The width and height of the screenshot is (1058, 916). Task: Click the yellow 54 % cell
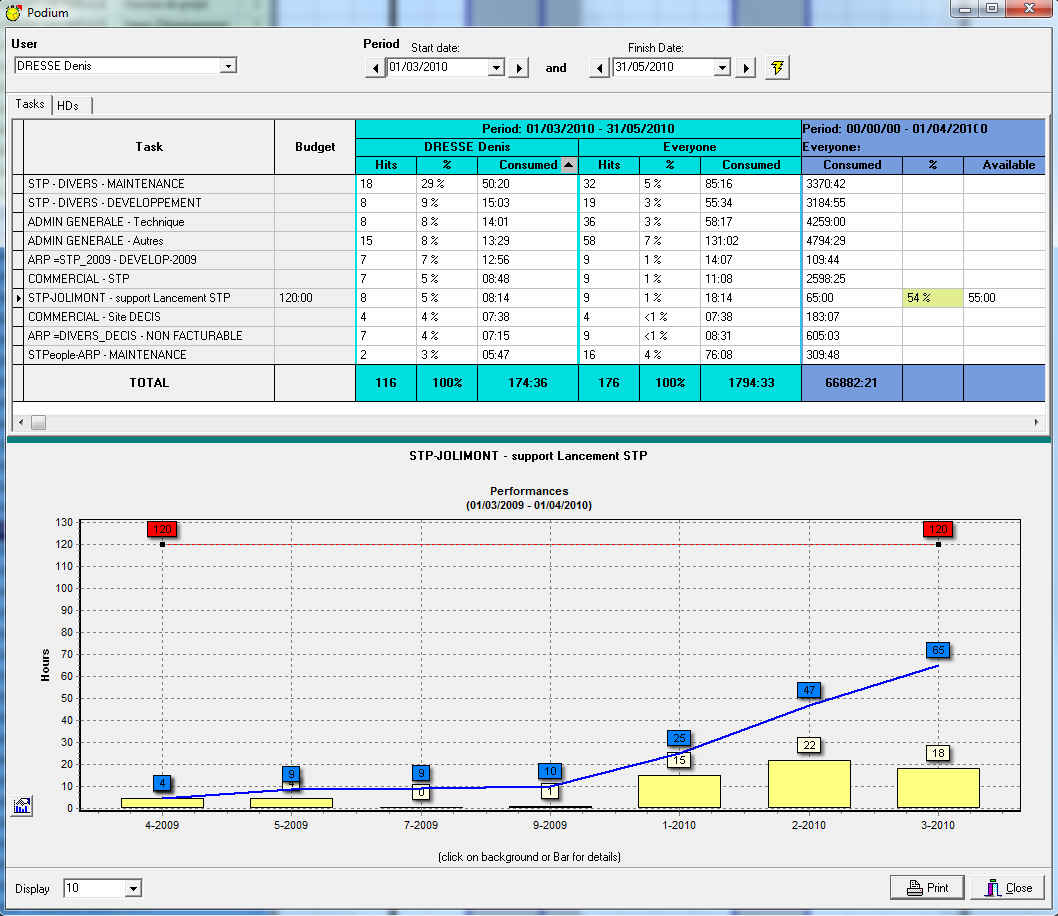point(932,298)
